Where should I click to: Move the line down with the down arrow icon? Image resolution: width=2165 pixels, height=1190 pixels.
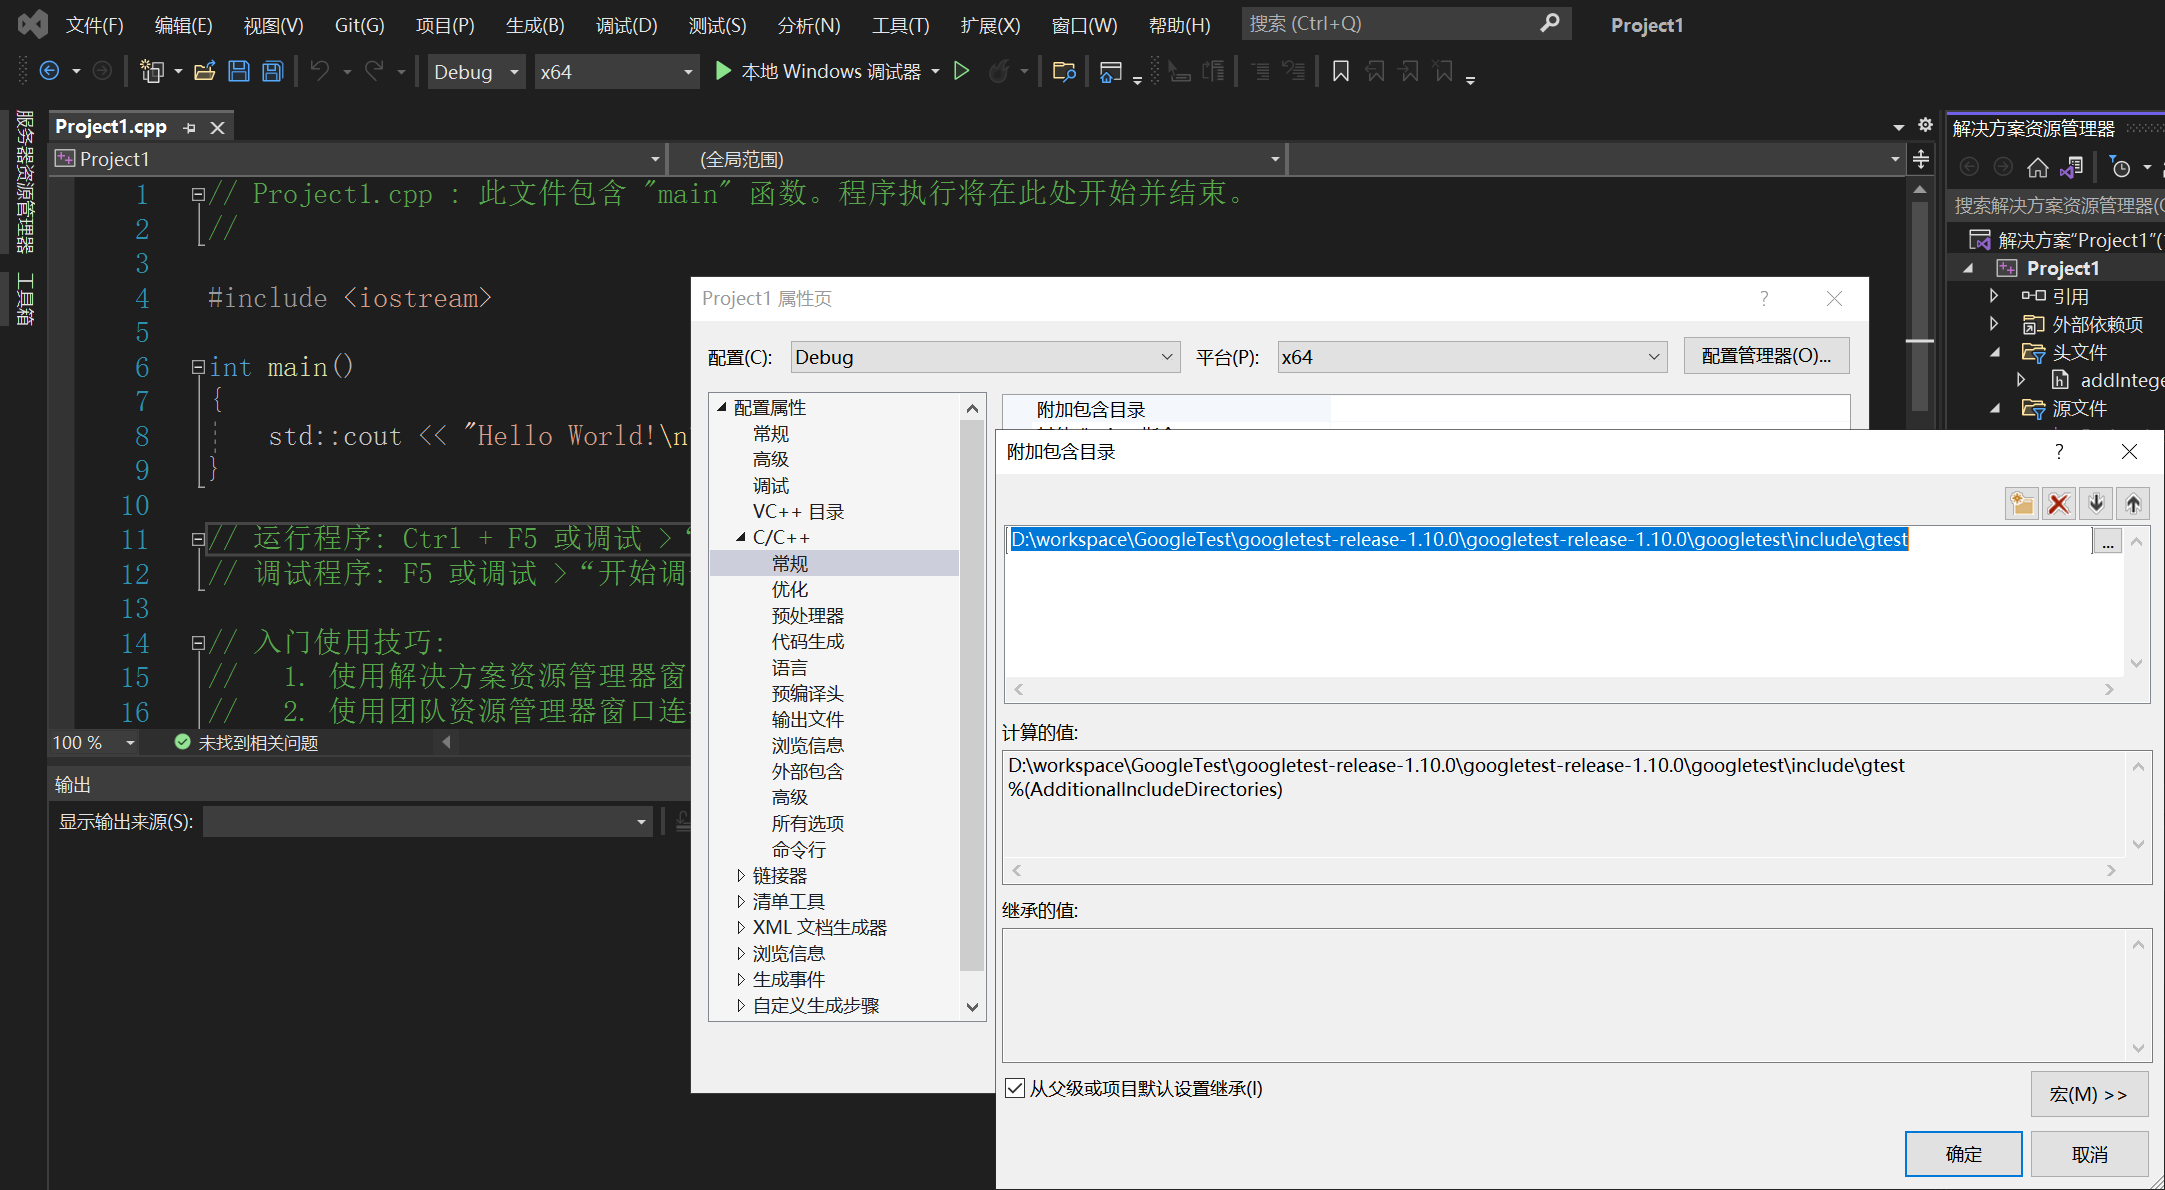(x=2096, y=503)
